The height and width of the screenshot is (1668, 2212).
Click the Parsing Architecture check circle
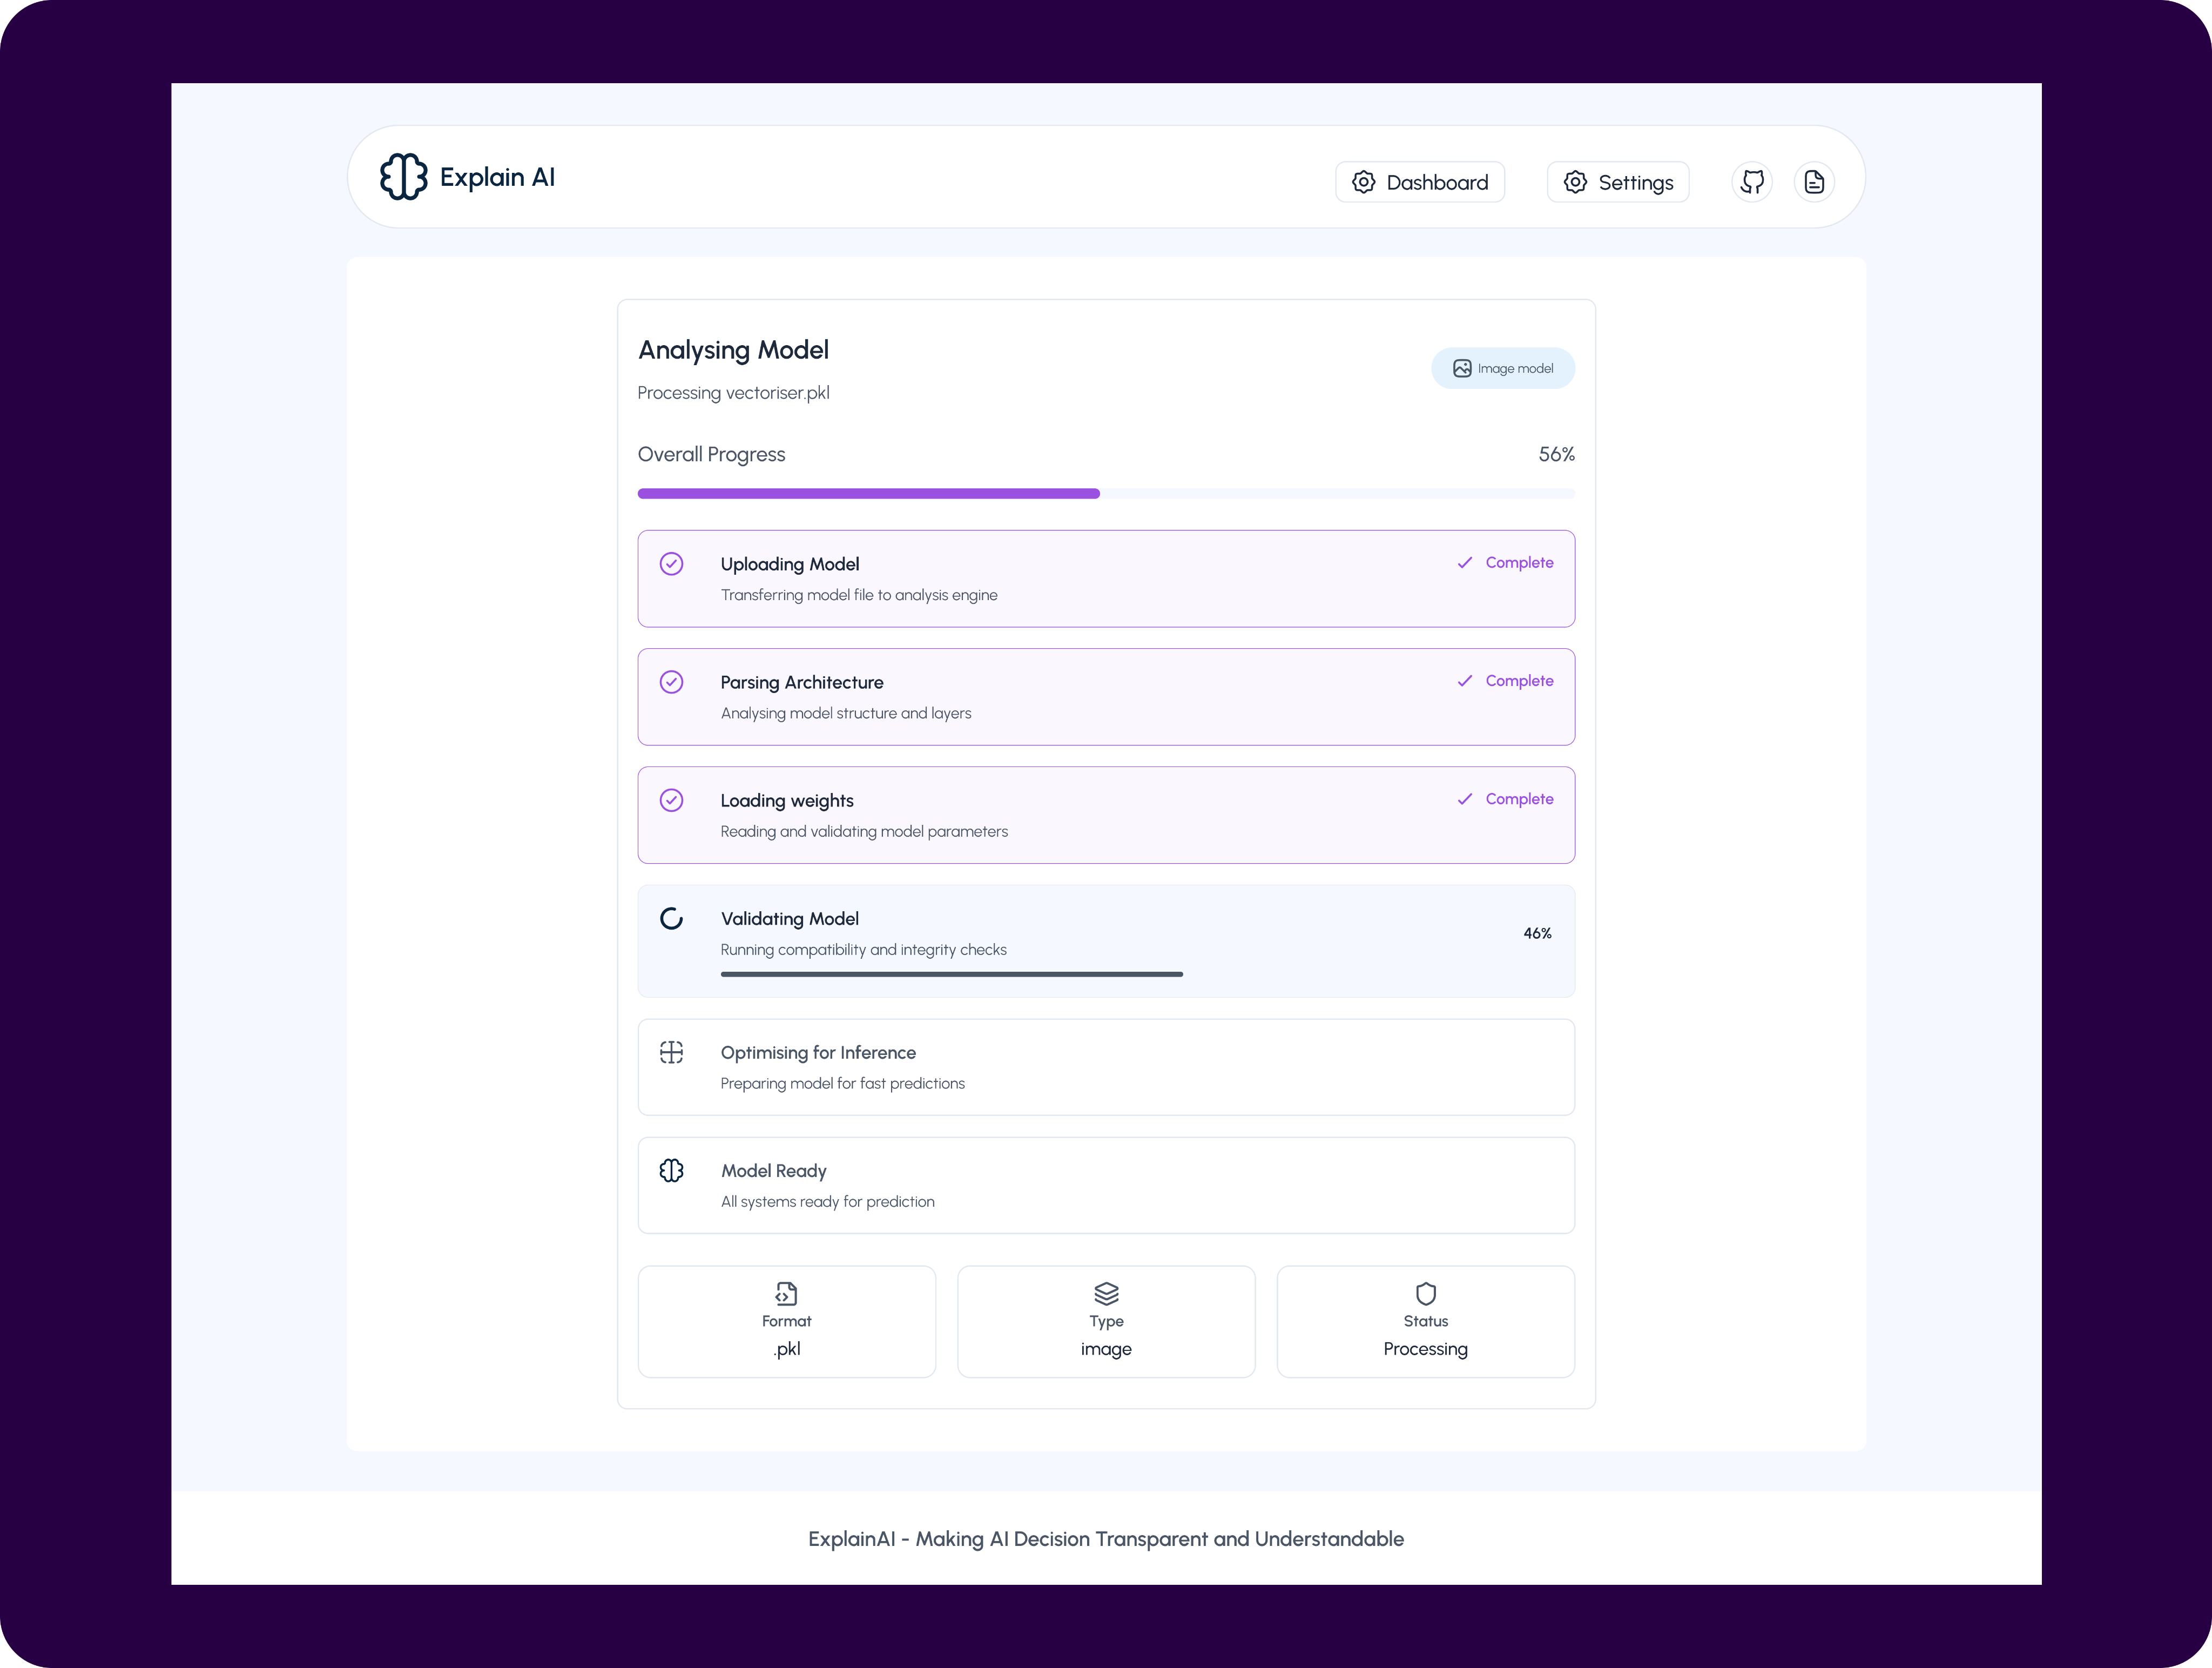coord(672,682)
